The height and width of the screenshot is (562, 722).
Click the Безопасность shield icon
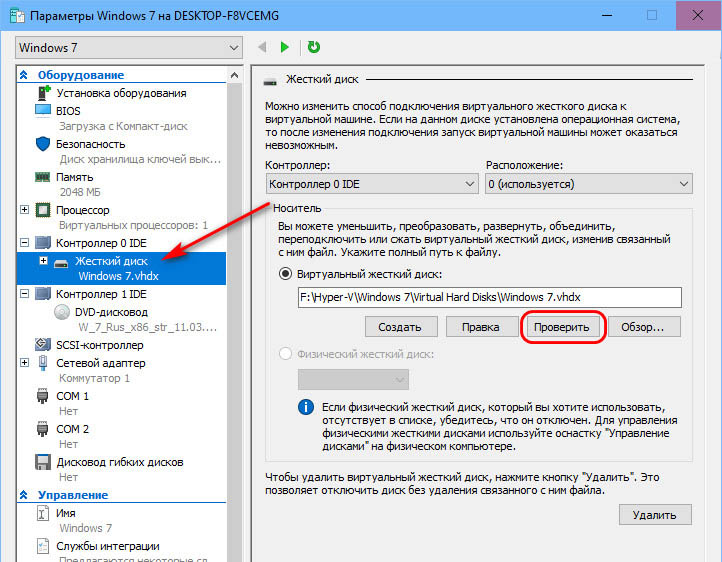43,144
